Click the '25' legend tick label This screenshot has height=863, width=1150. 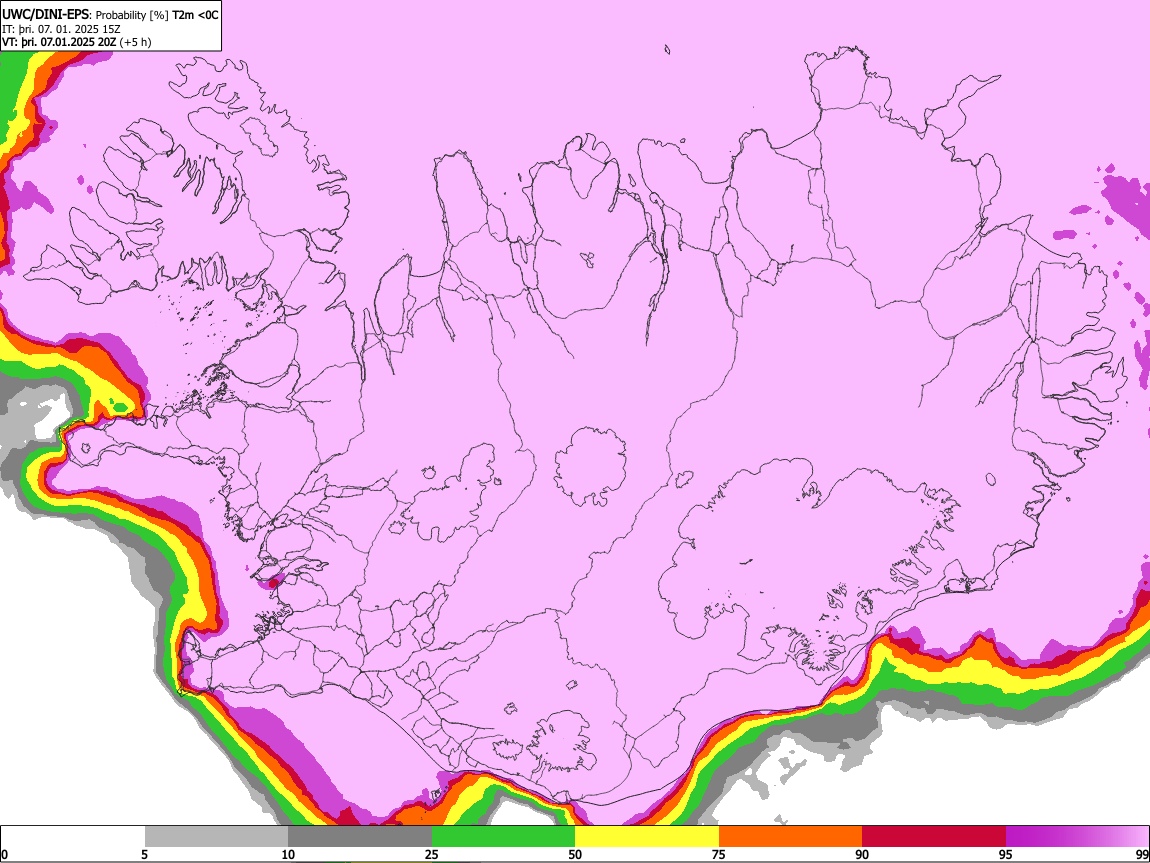pyautogui.click(x=432, y=854)
